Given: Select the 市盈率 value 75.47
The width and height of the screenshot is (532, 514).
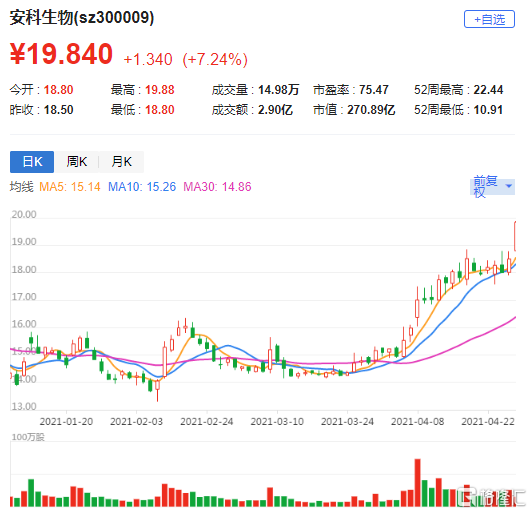Looking at the screenshot, I should point(374,90).
